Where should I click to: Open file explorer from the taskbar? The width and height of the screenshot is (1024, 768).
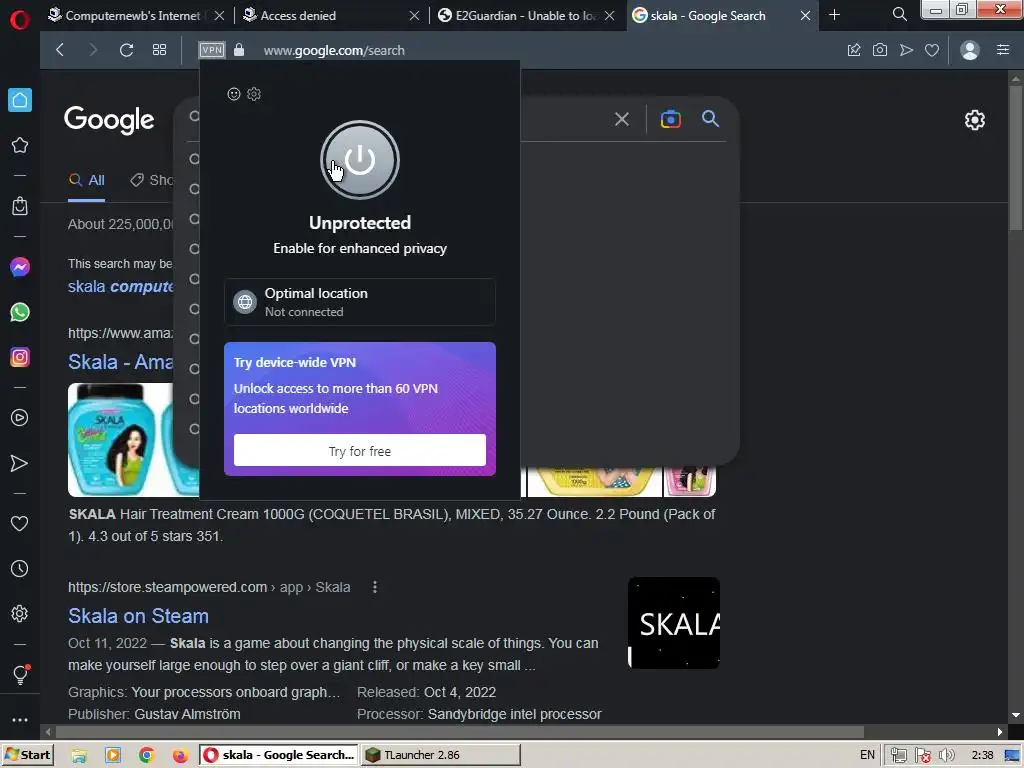pos(79,756)
